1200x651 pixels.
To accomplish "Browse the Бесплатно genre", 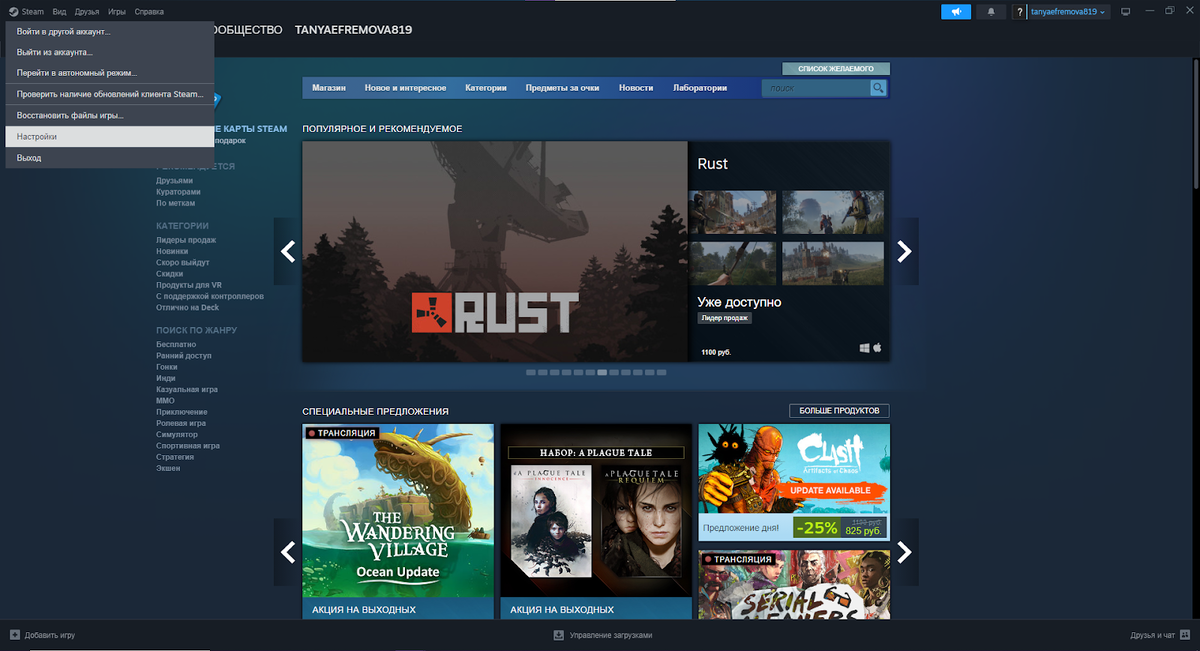I will pos(176,344).
